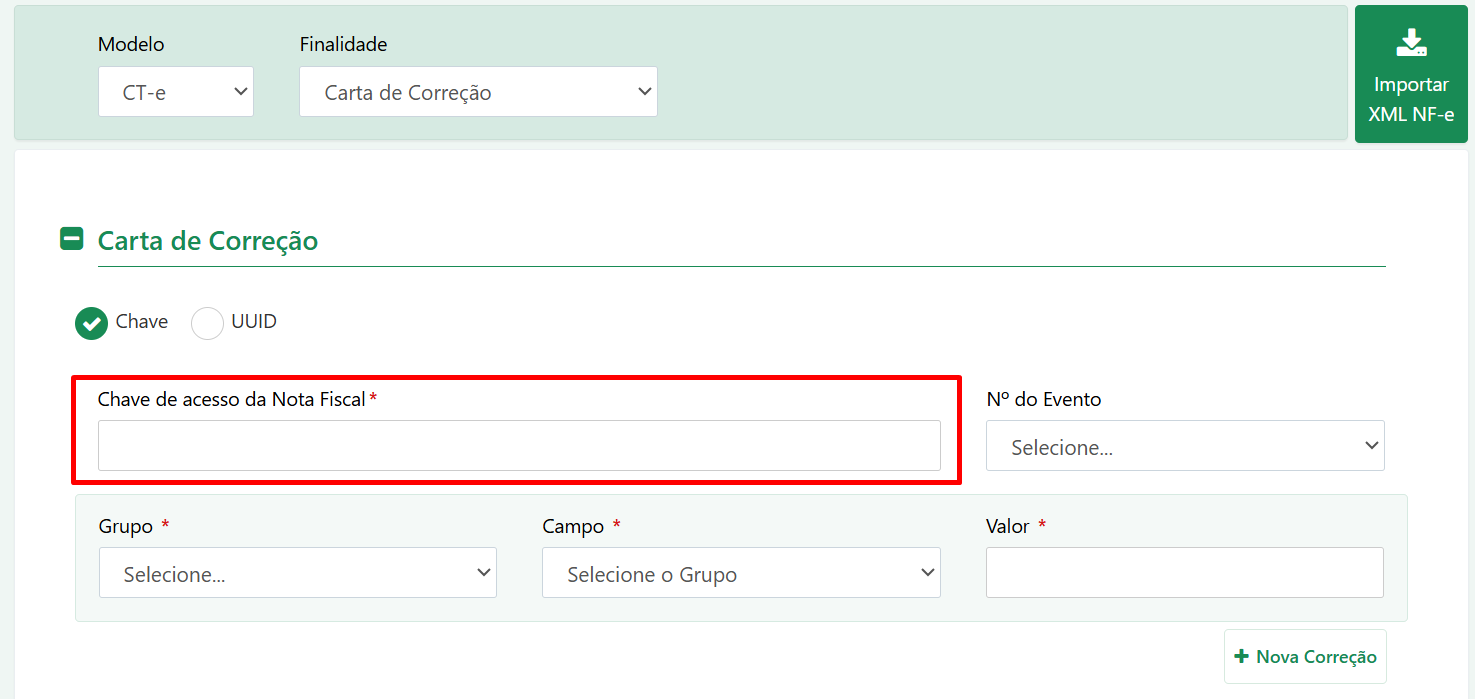The height and width of the screenshot is (699, 1475).
Task: Click the Valor input field
Action: tap(1185, 573)
